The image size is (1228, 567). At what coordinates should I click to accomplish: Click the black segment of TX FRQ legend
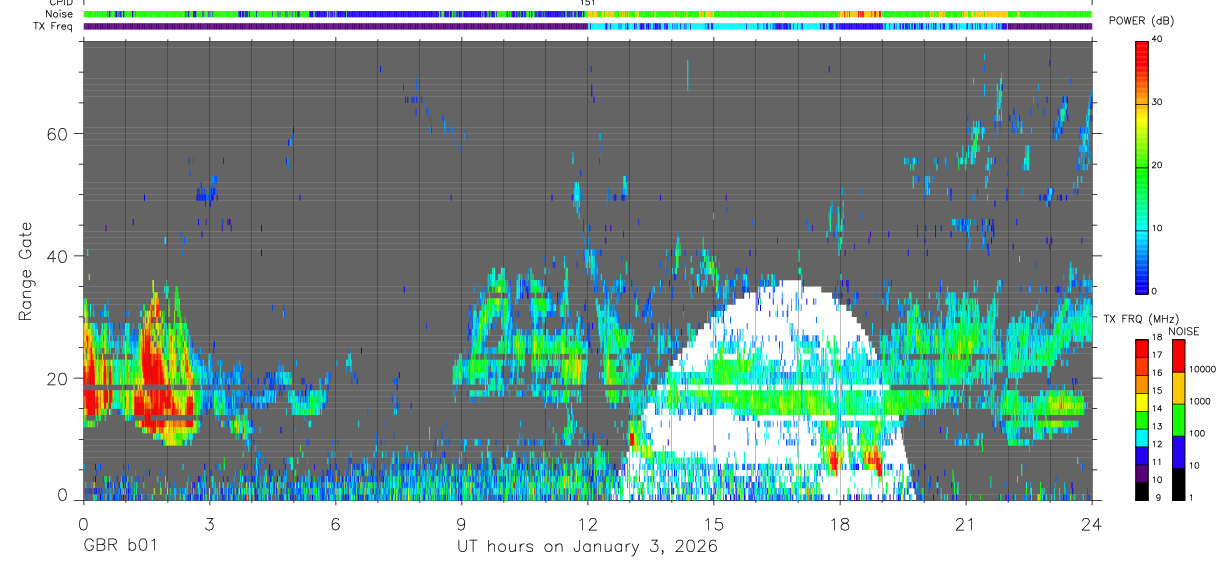click(x=1143, y=491)
